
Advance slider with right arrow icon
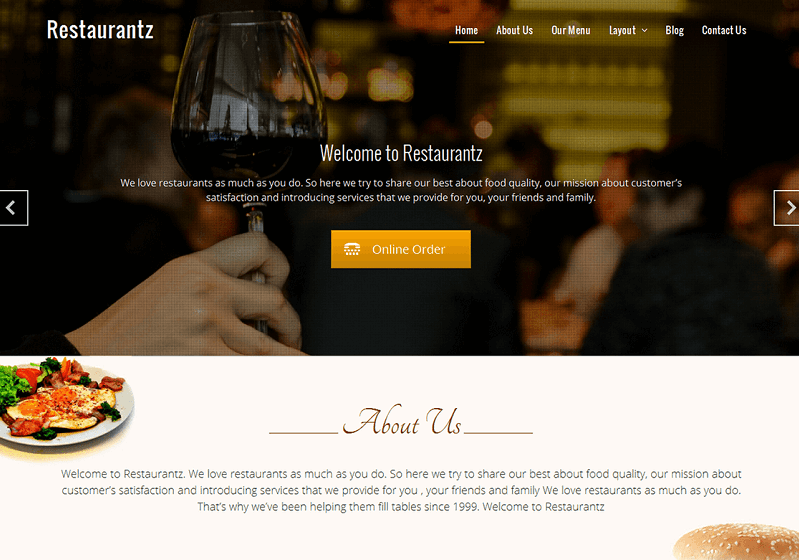787,208
